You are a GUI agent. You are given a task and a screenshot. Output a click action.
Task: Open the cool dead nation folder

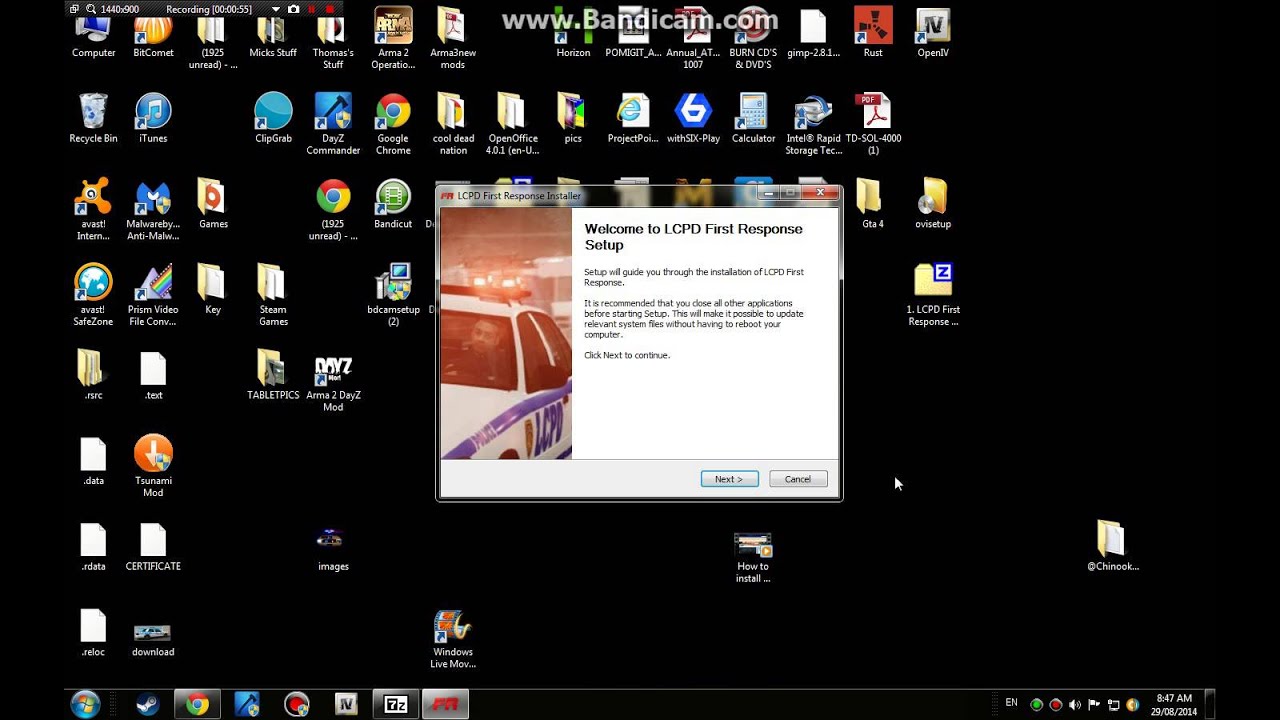click(453, 124)
